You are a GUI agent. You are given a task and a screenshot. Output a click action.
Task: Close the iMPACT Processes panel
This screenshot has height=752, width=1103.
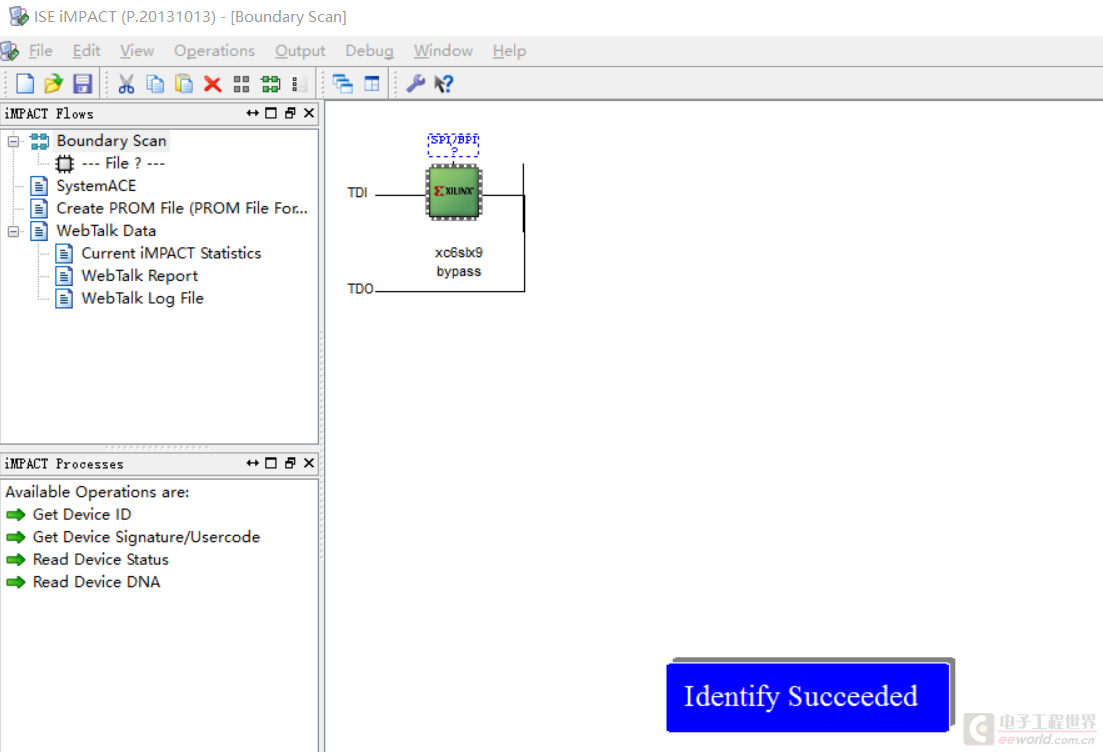coord(309,463)
